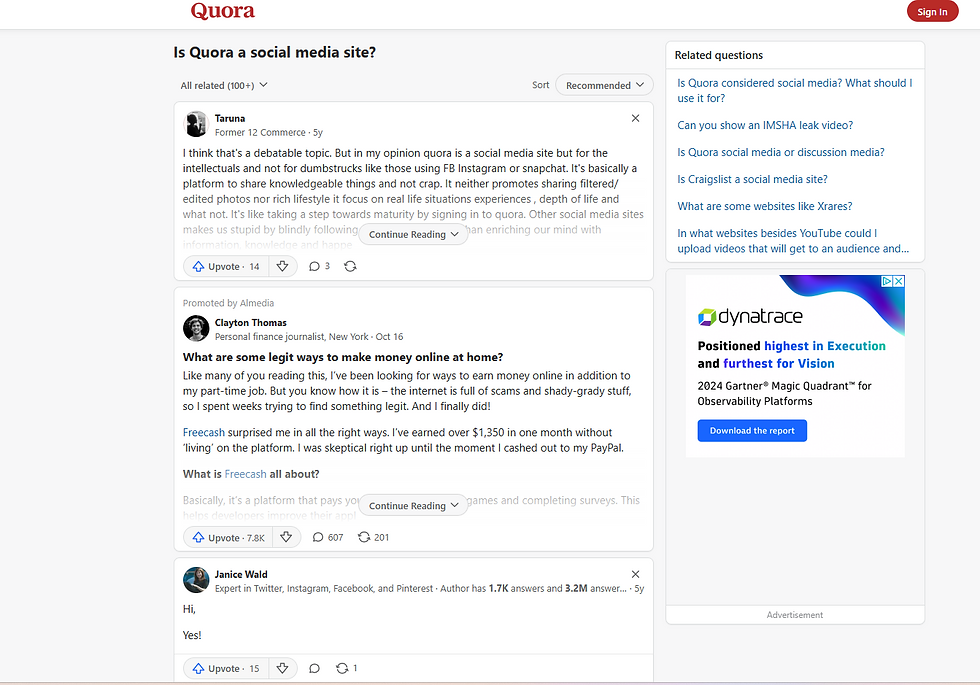Open the 'legit ways to make money' question

point(342,357)
